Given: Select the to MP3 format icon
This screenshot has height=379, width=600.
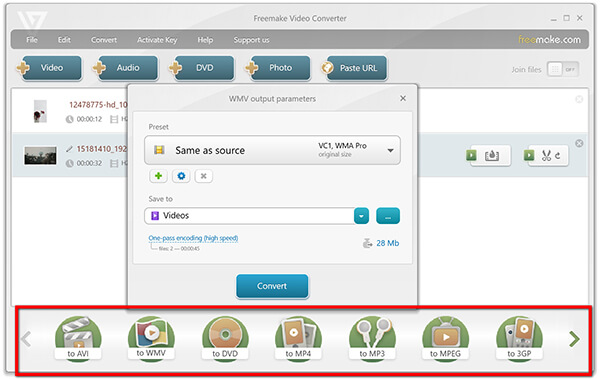Looking at the screenshot, I should pyautogui.click(x=372, y=338).
